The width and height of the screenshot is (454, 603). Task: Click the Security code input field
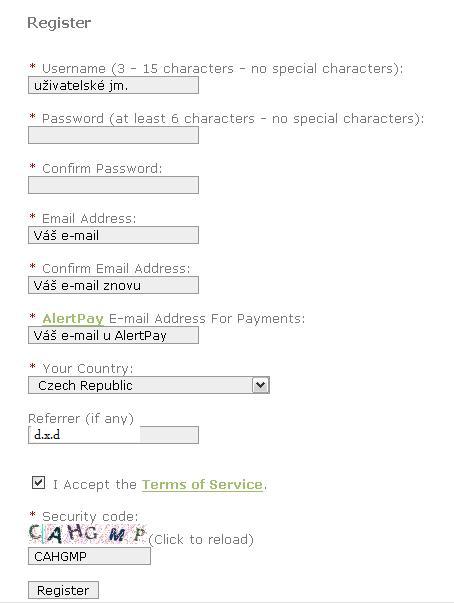click(x=89, y=556)
